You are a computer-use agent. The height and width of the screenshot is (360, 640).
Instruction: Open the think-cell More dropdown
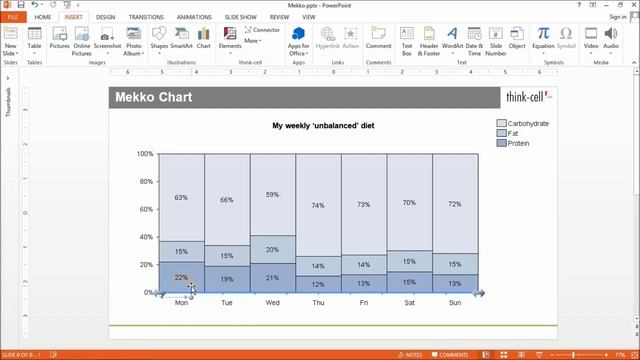[253, 41]
